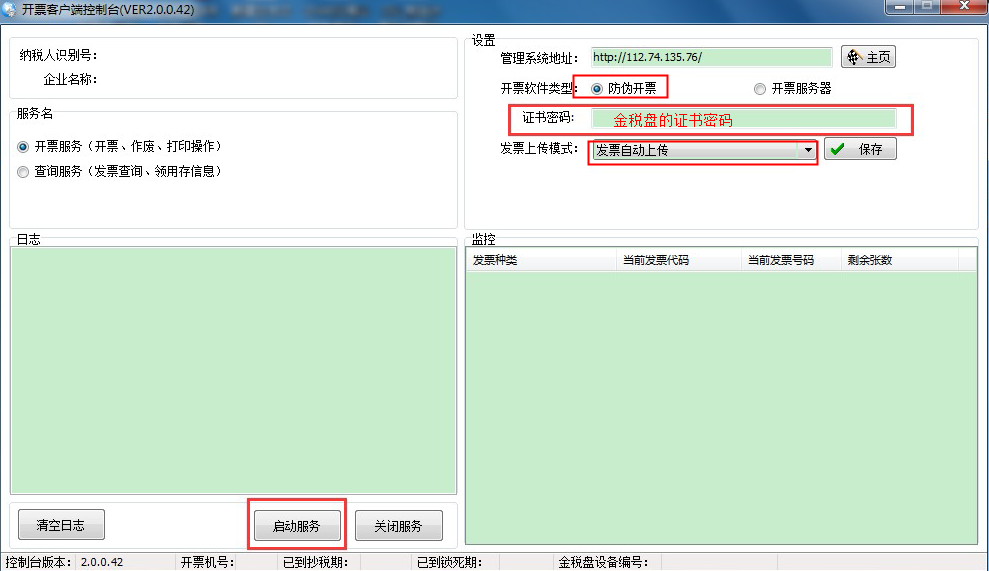Select the 开票服务器 radio button
Image resolution: width=989 pixels, height=571 pixels.
[x=760, y=89]
